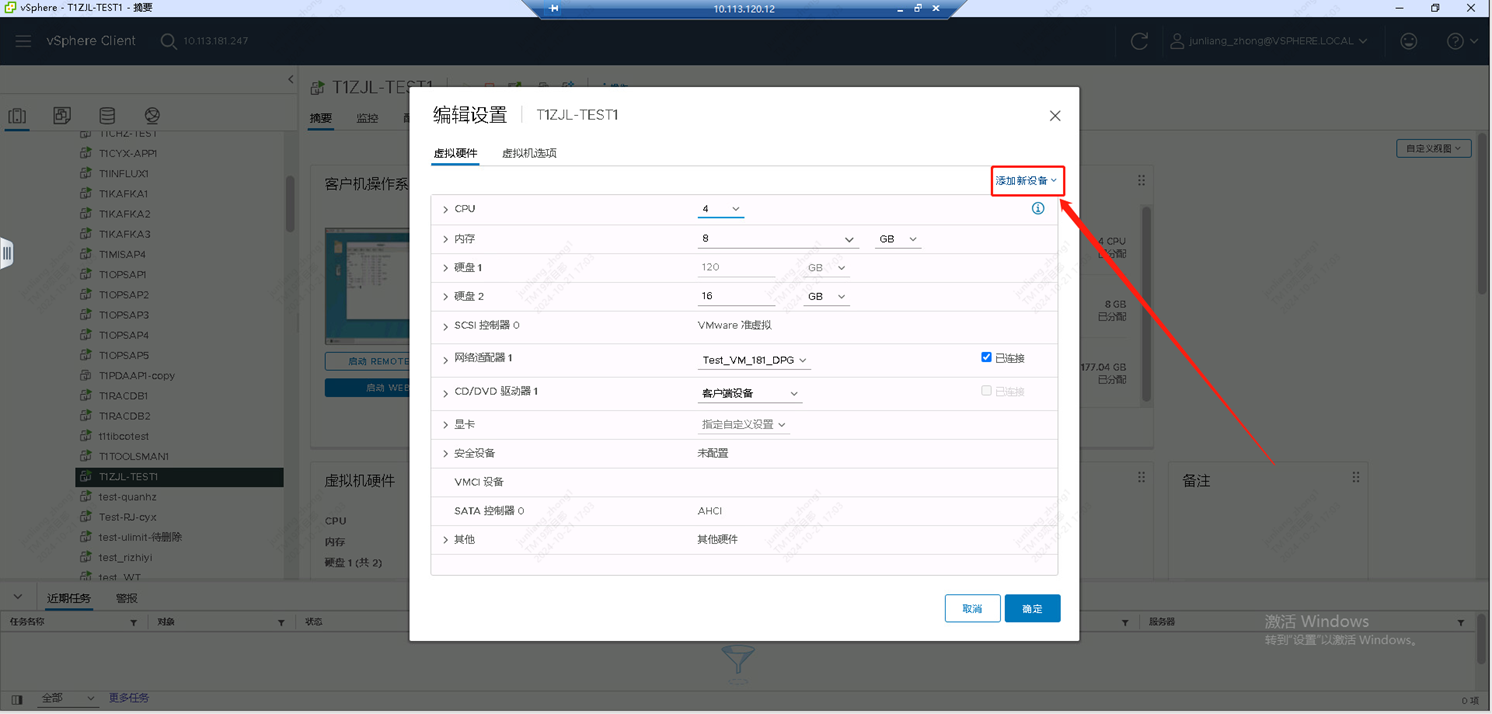1492x714 pixels.
Task: Switch to the 虚拟机选项 tab
Action: (529, 153)
